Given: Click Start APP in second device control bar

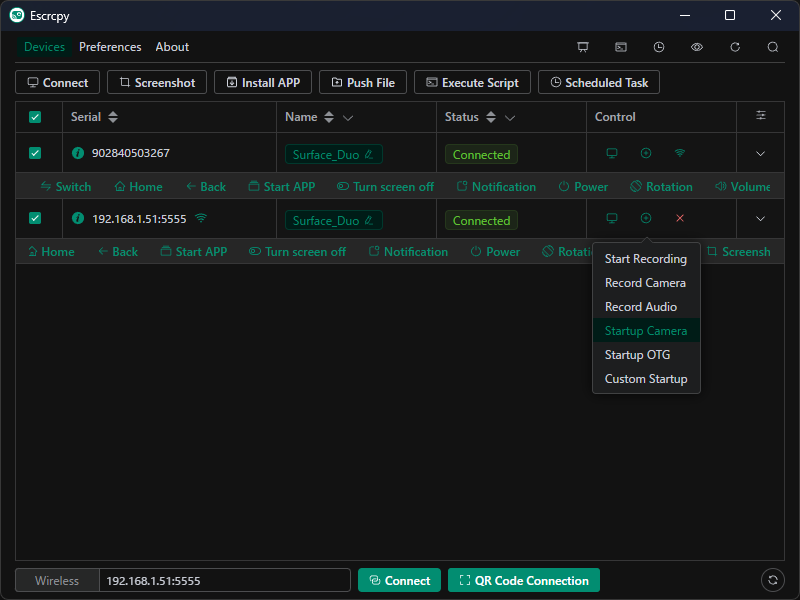Looking at the screenshot, I should coord(194,252).
